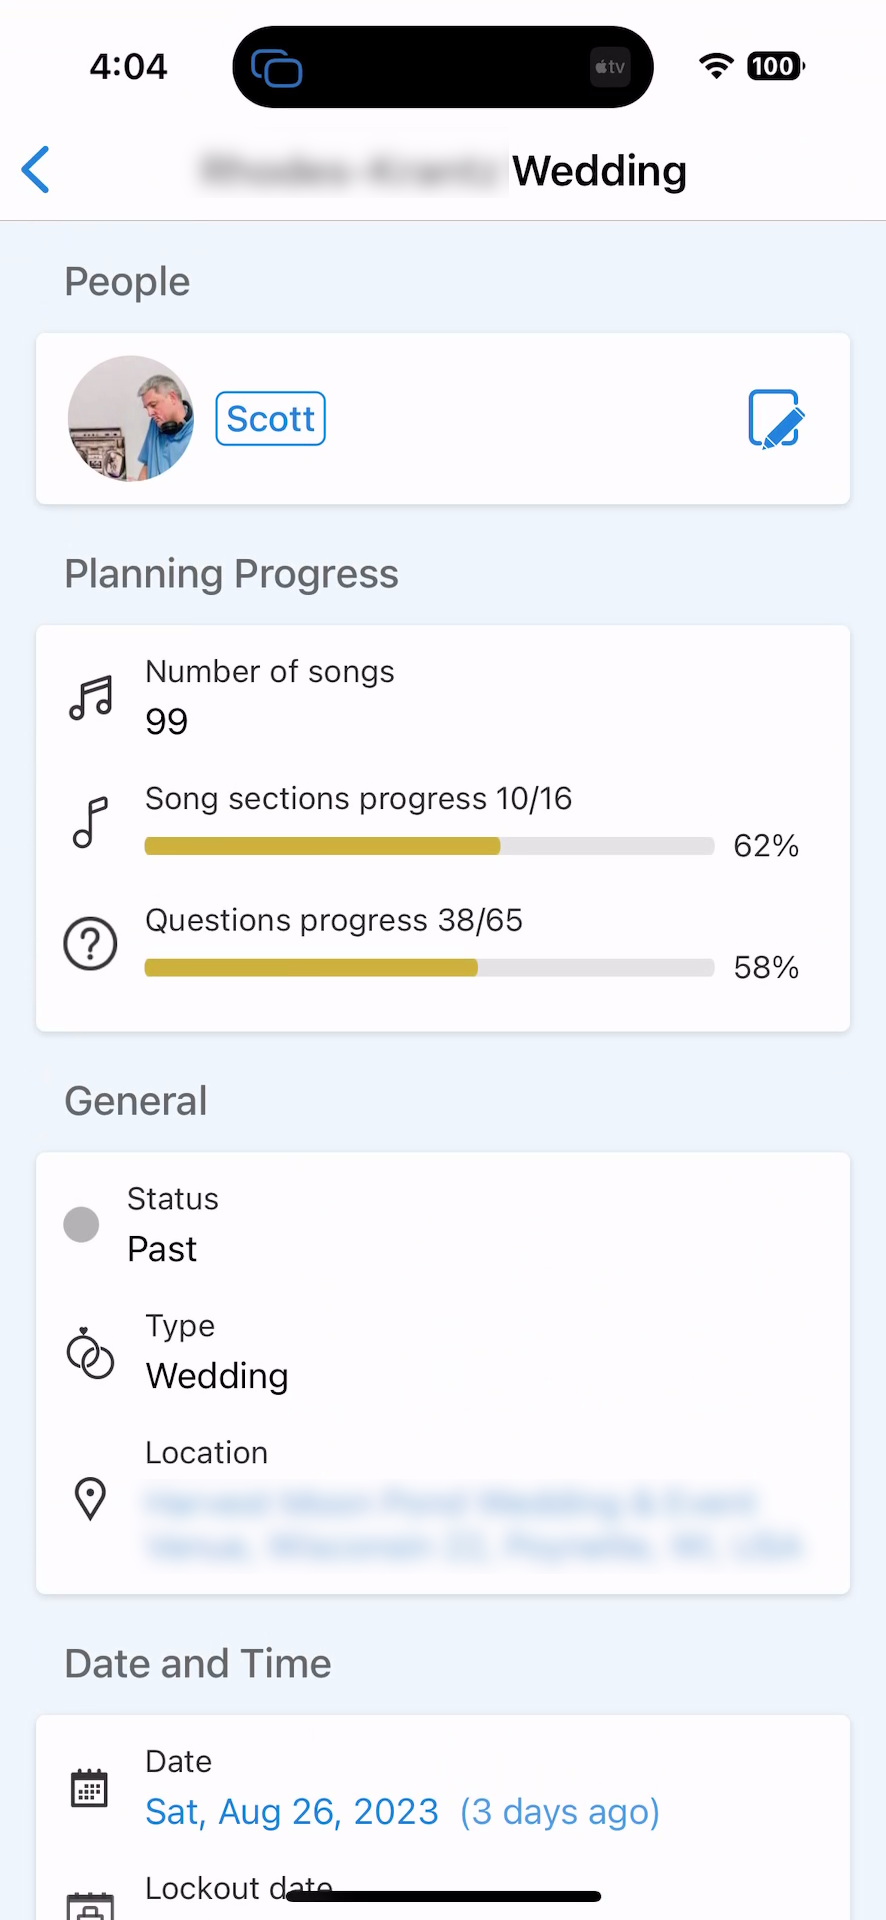Image resolution: width=886 pixels, height=1920 pixels.
Task: Tap the lockout date calendar icon
Action: coord(90,1906)
